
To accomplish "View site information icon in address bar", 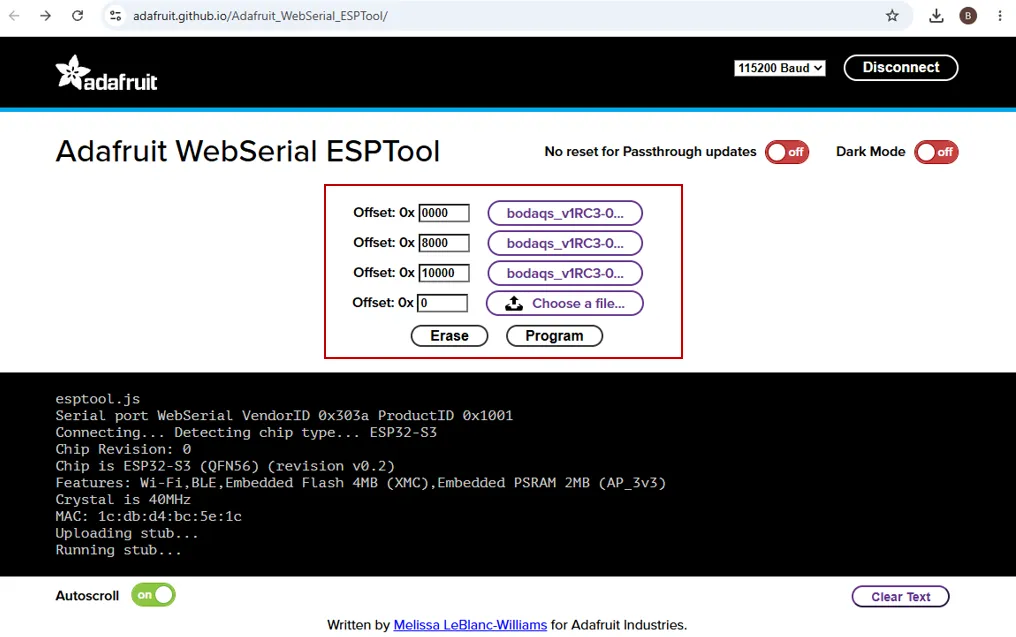I will point(115,16).
